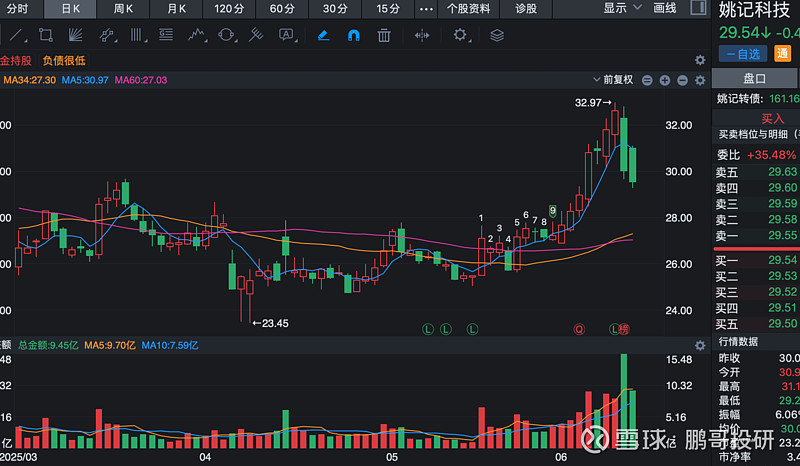800x466 pixels.
Task: Click the red Q marker on chart
Action: [x=579, y=329]
